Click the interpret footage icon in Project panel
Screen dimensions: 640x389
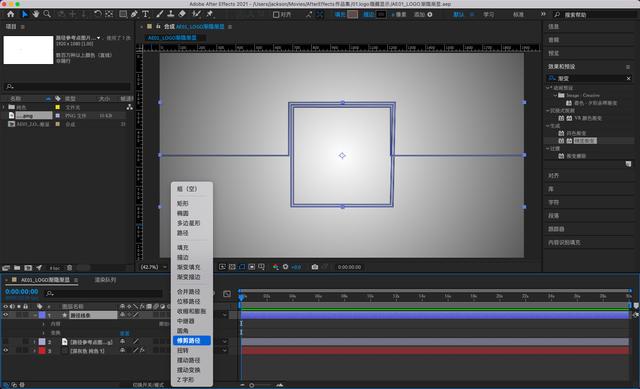(x=6, y=268)
